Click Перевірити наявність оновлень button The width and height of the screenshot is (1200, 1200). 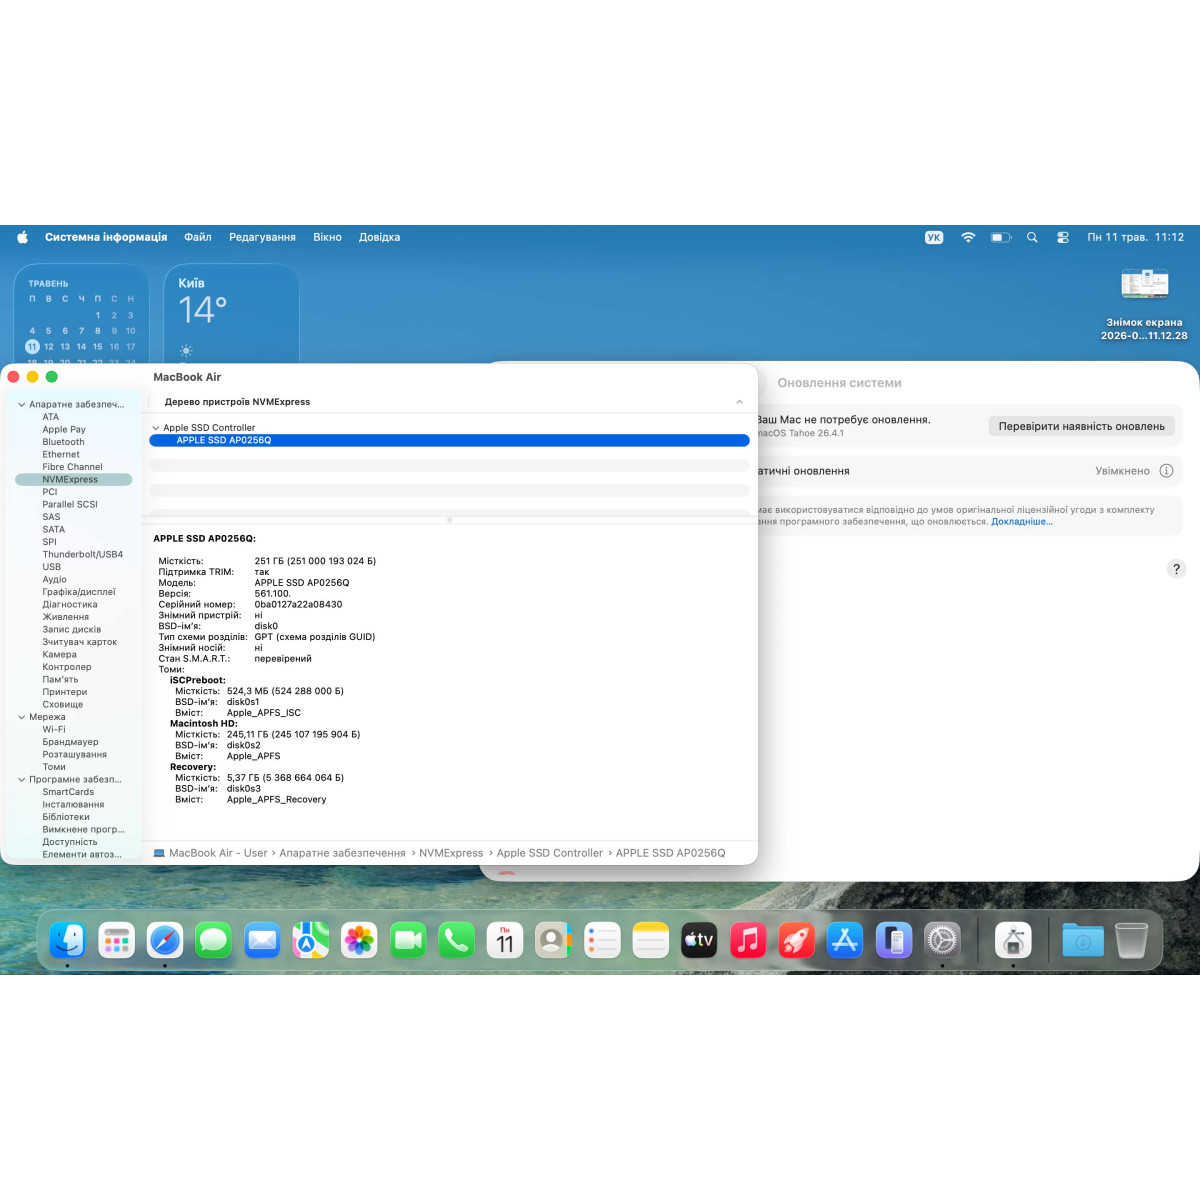click(1081, 426)
